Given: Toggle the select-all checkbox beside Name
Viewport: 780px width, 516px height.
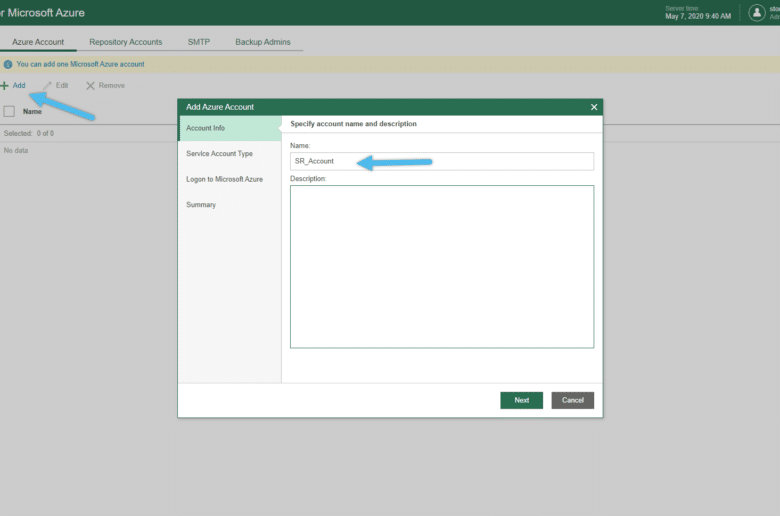Looking at the screenshot, I should coord(9,111).
